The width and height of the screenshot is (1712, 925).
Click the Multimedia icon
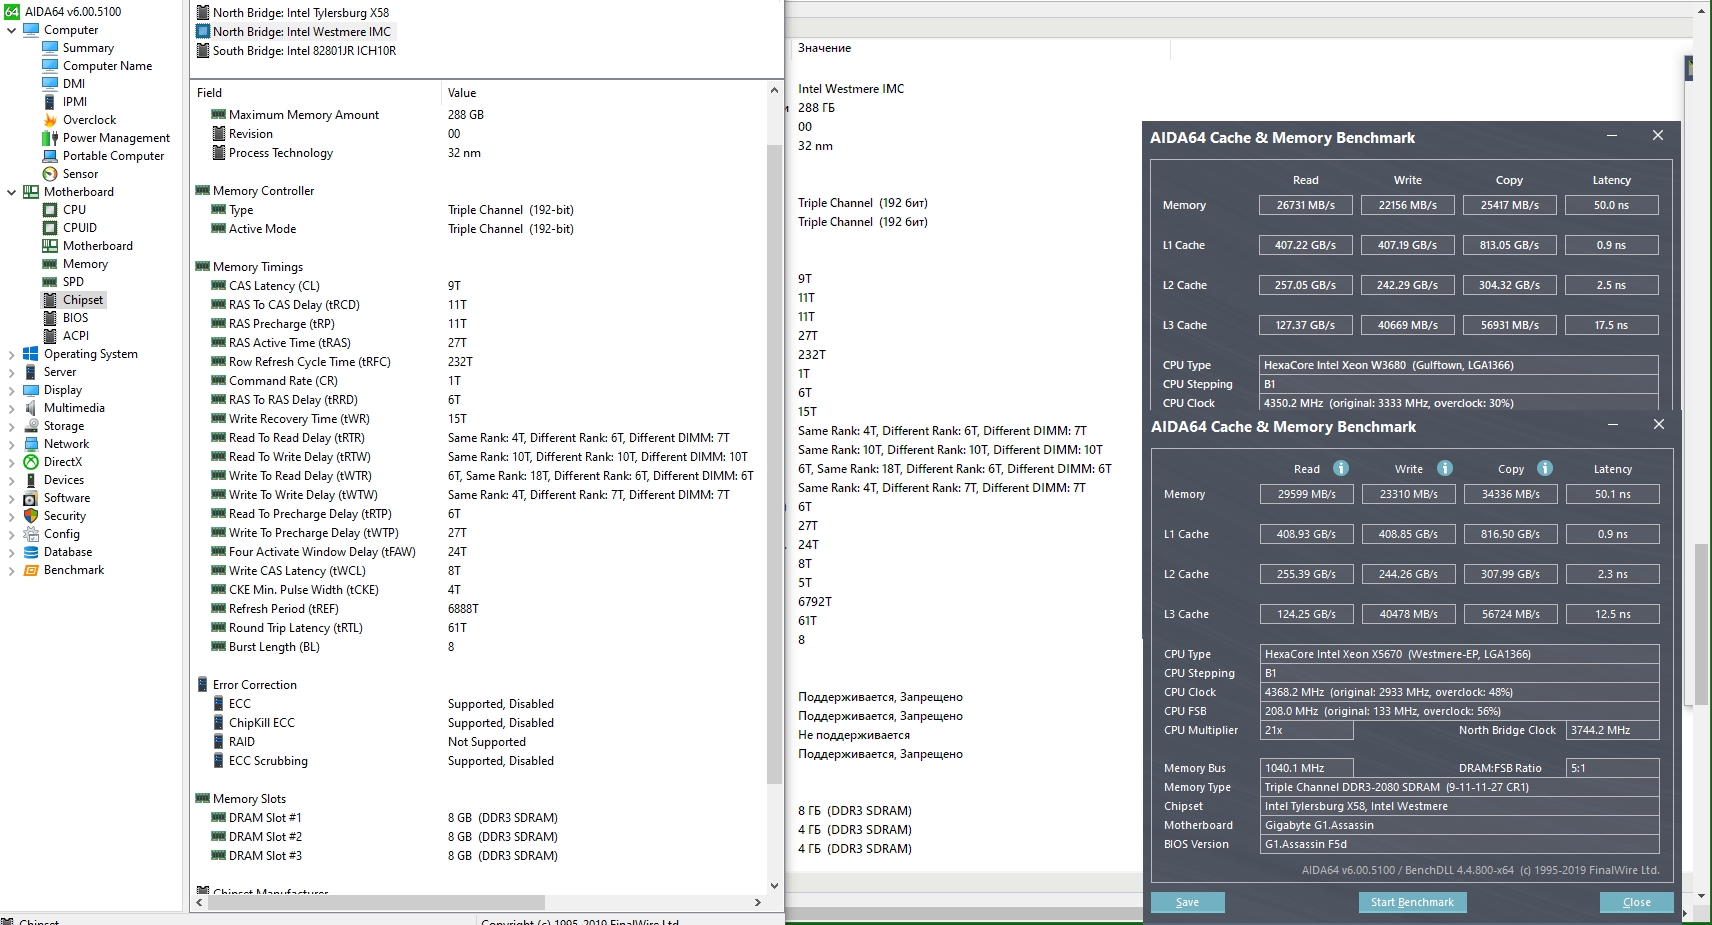point(31,408)
